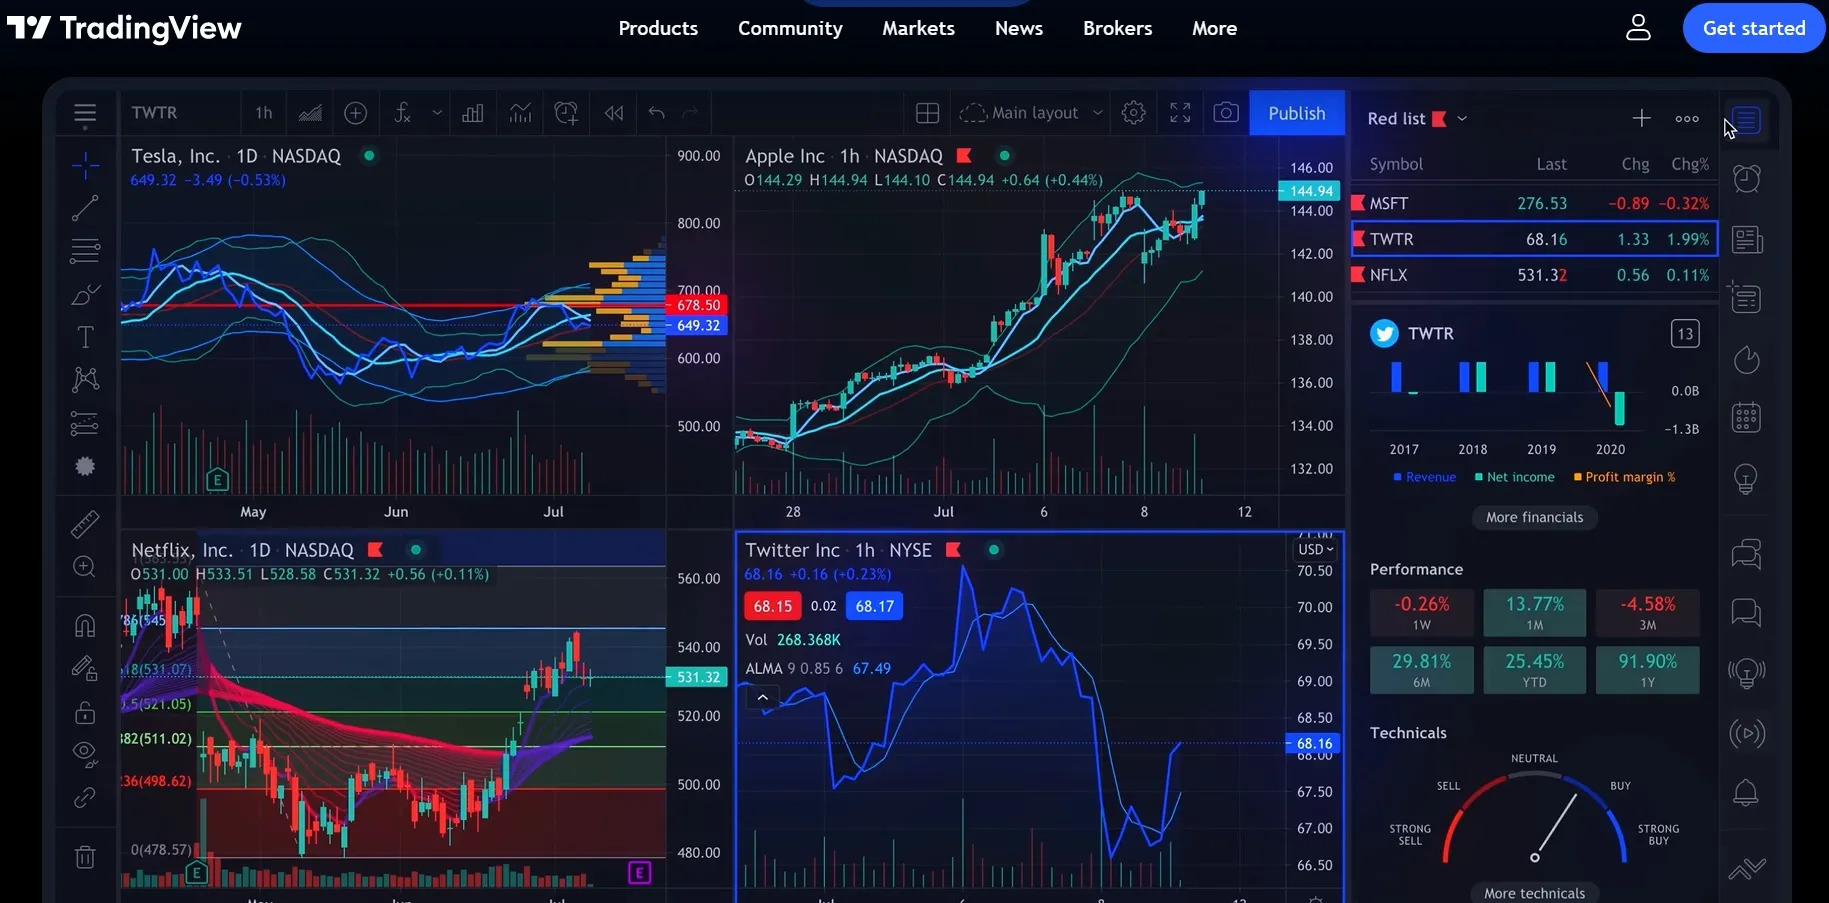The width and height of the screenshot is (1829, 903).
Task: Select the trend line drawing tool
Action: pos(85,208)
